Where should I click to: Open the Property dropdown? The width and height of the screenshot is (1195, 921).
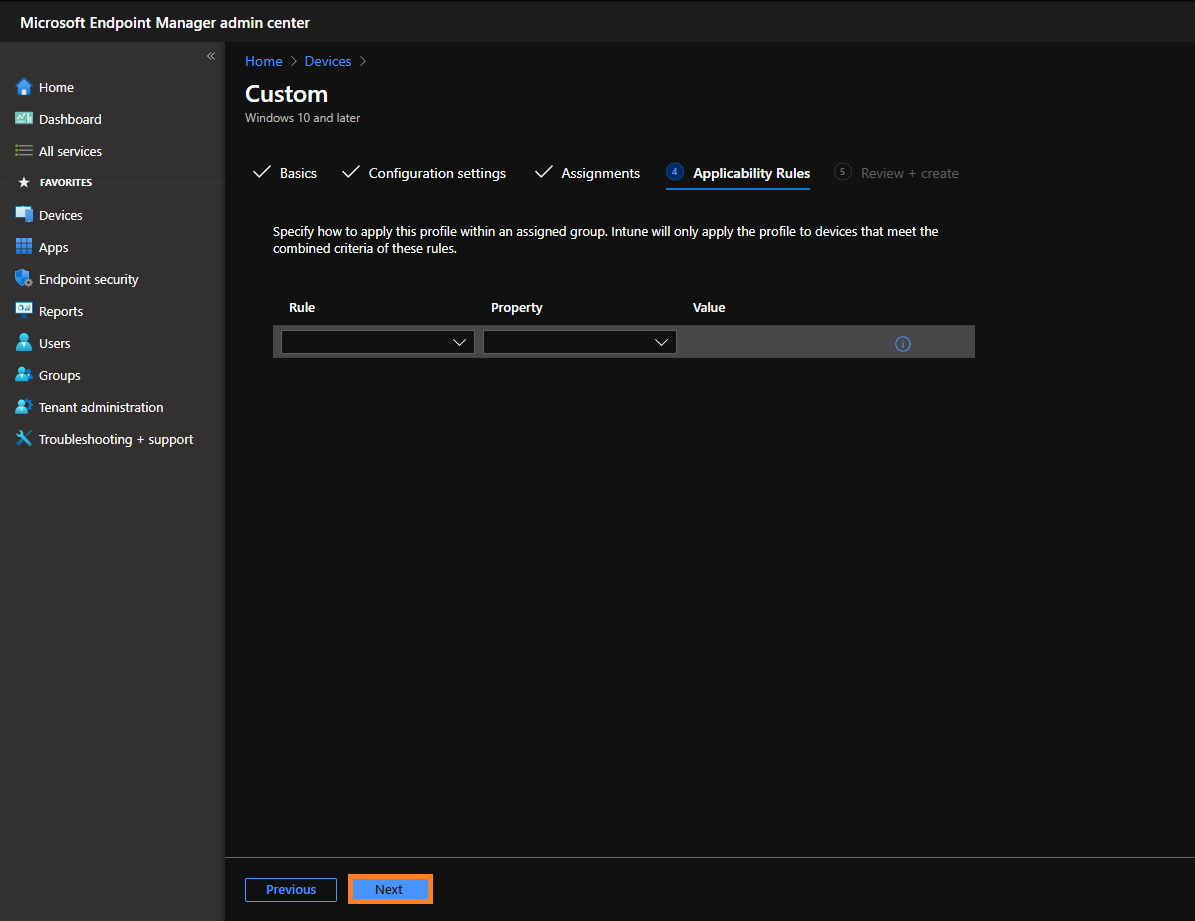click(x=580, y=342)
